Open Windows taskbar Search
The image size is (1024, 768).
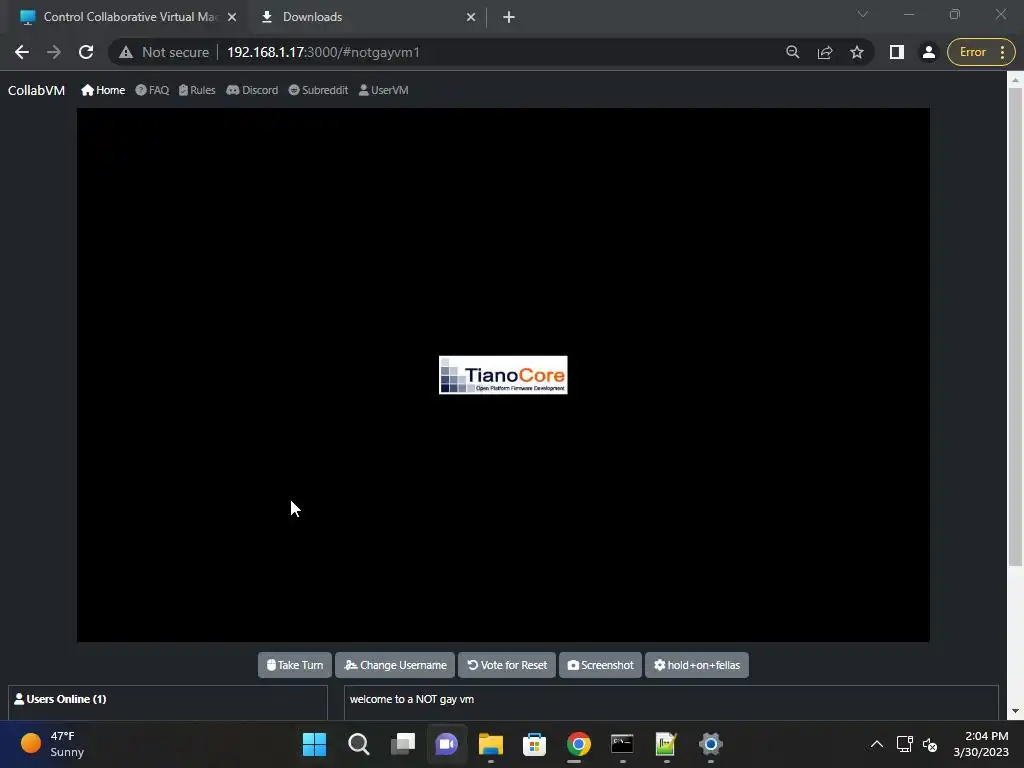click(359, 744)
